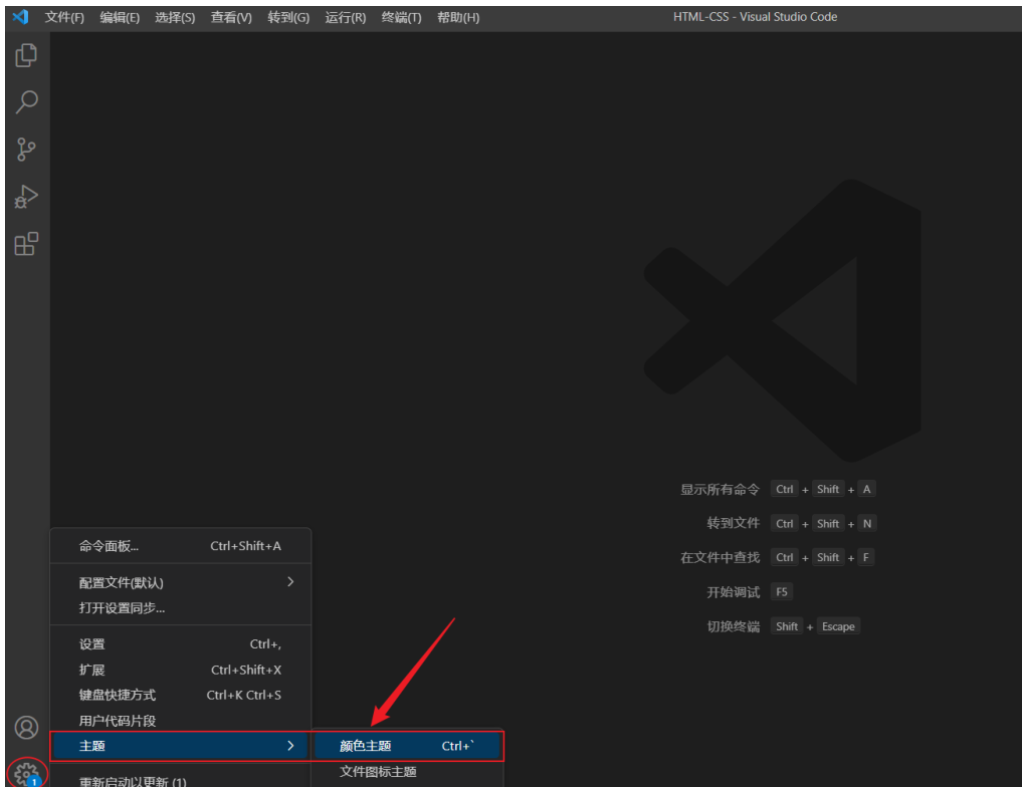Click the Ctrl+Shift+A shortcut text in menu
Screen dimensions: 1027x790
pos(246,546)
